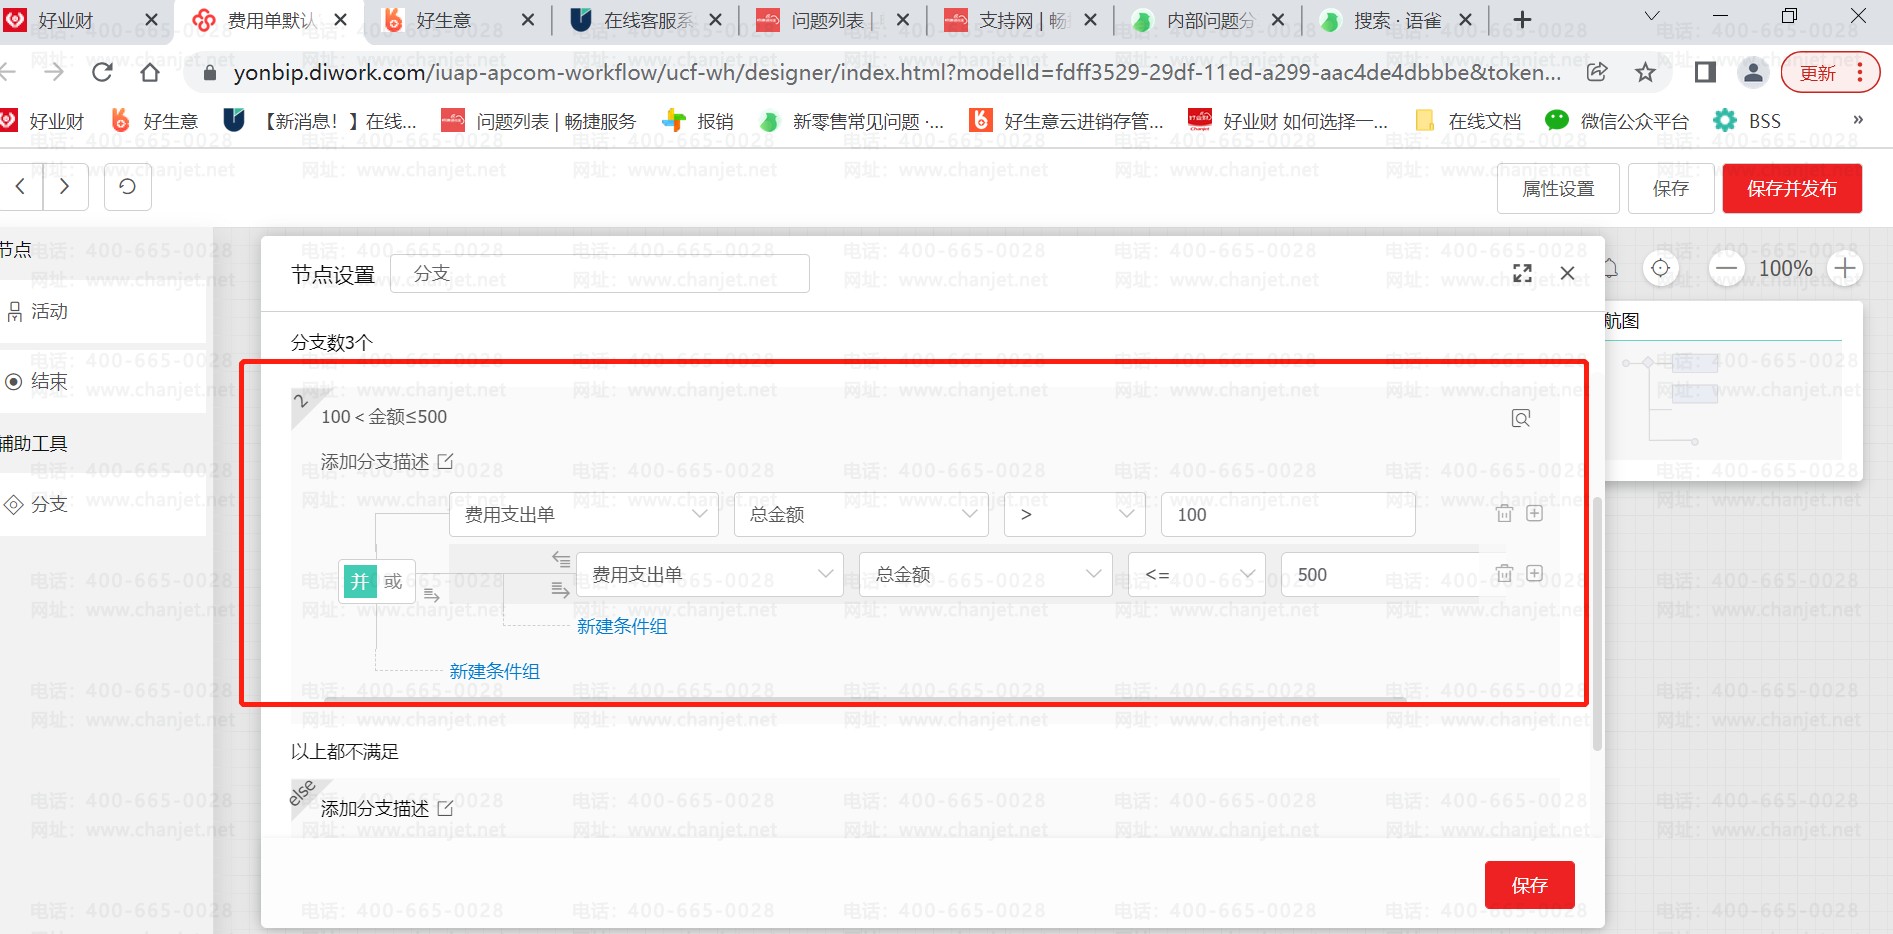Open the browser side panel icon
Screen dimensions: 1893x934
pyautogui.click(x=1705, y=72)
